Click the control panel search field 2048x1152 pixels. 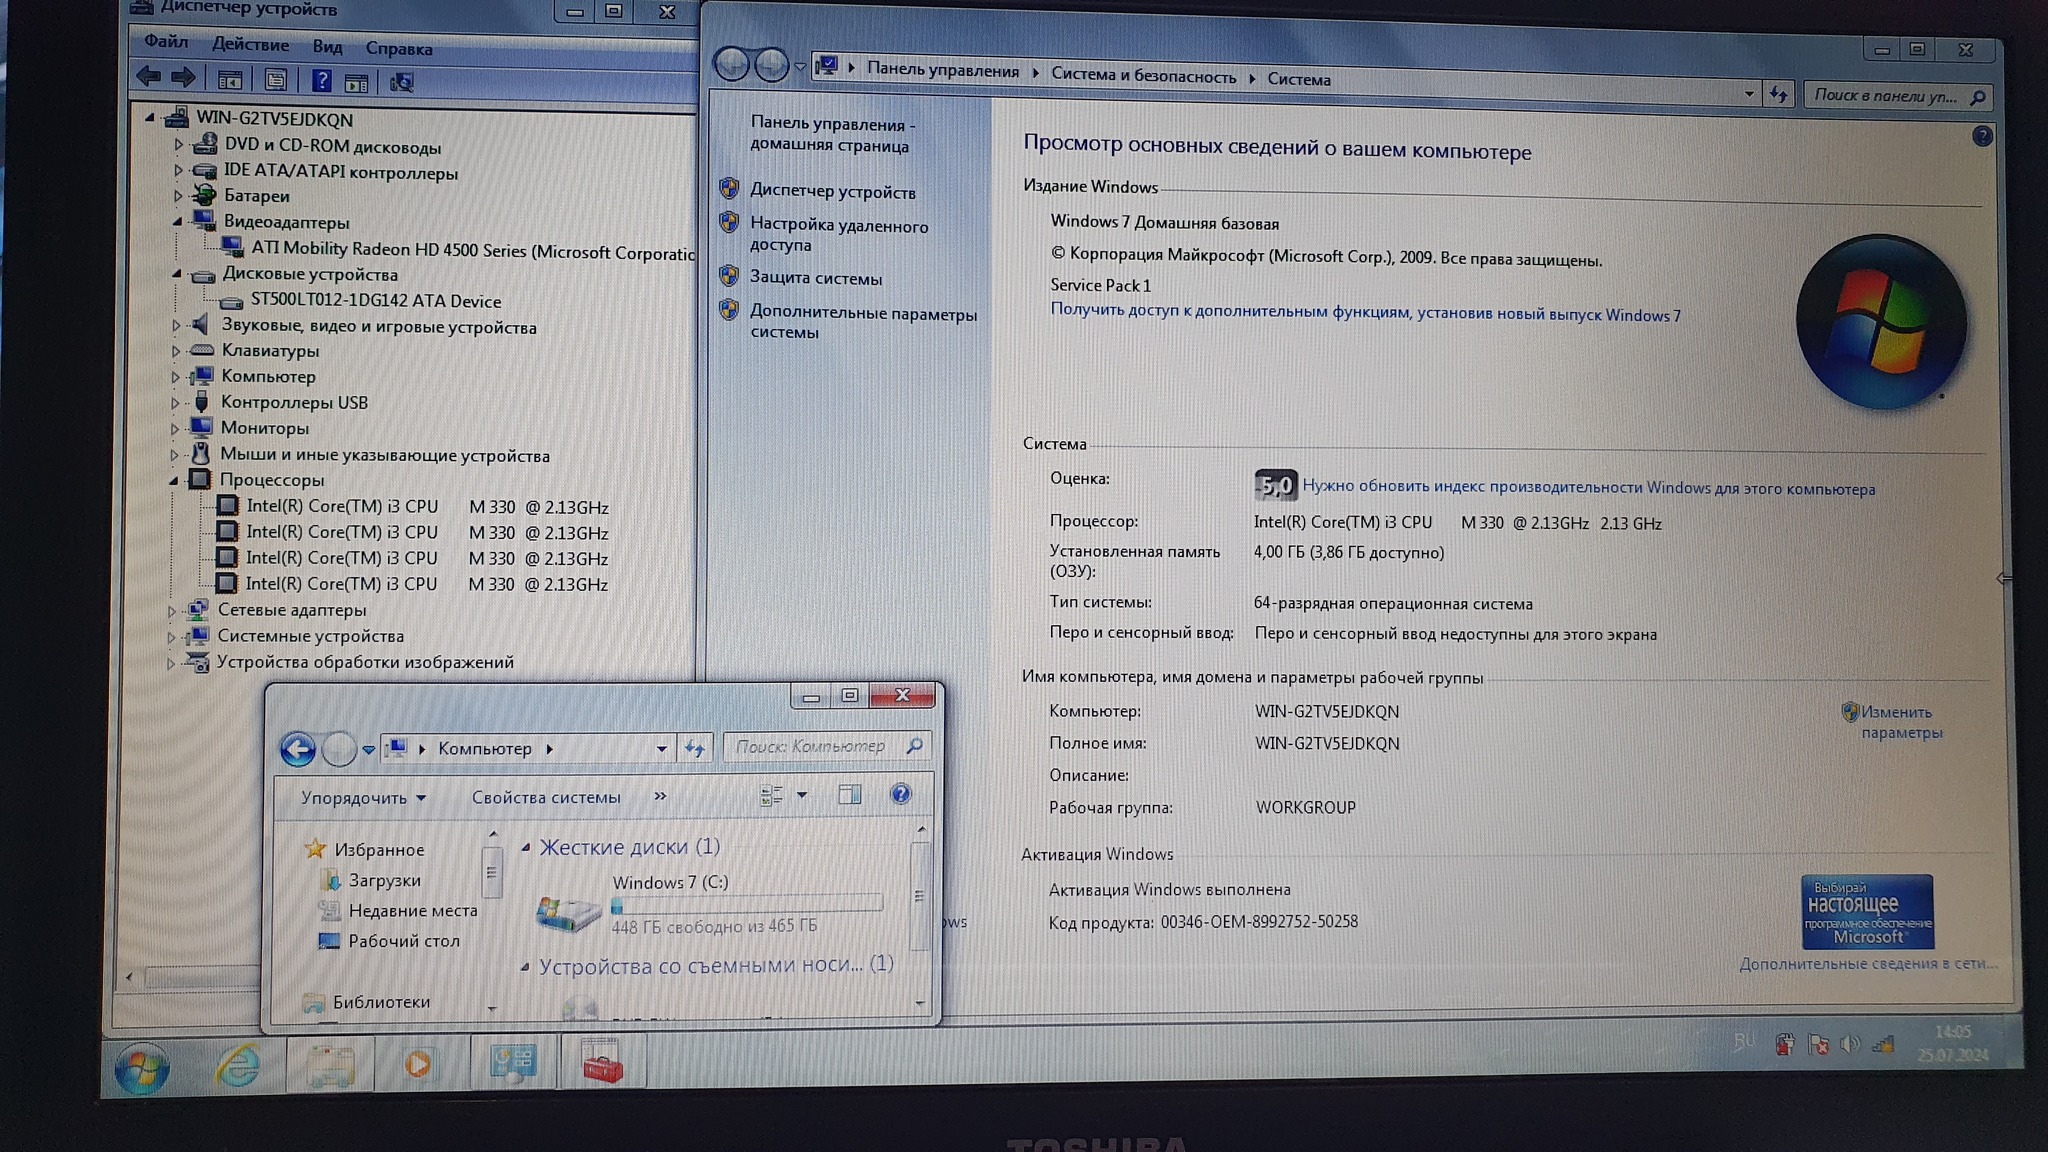[1886, 96]
